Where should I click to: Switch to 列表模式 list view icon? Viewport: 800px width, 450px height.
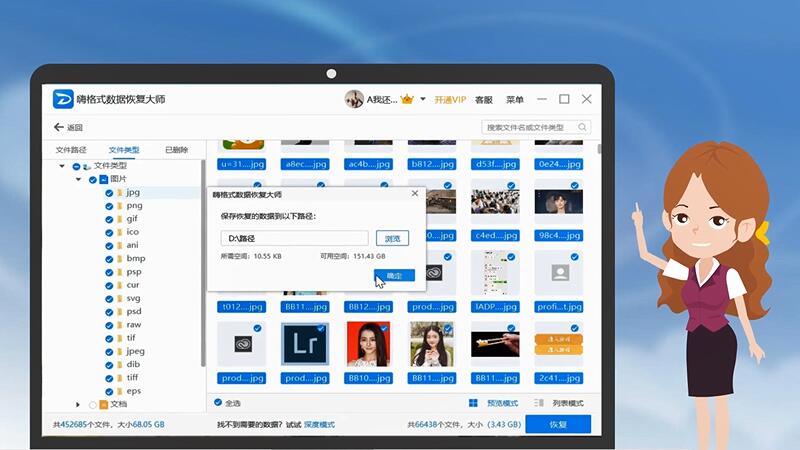pos(539,403)
